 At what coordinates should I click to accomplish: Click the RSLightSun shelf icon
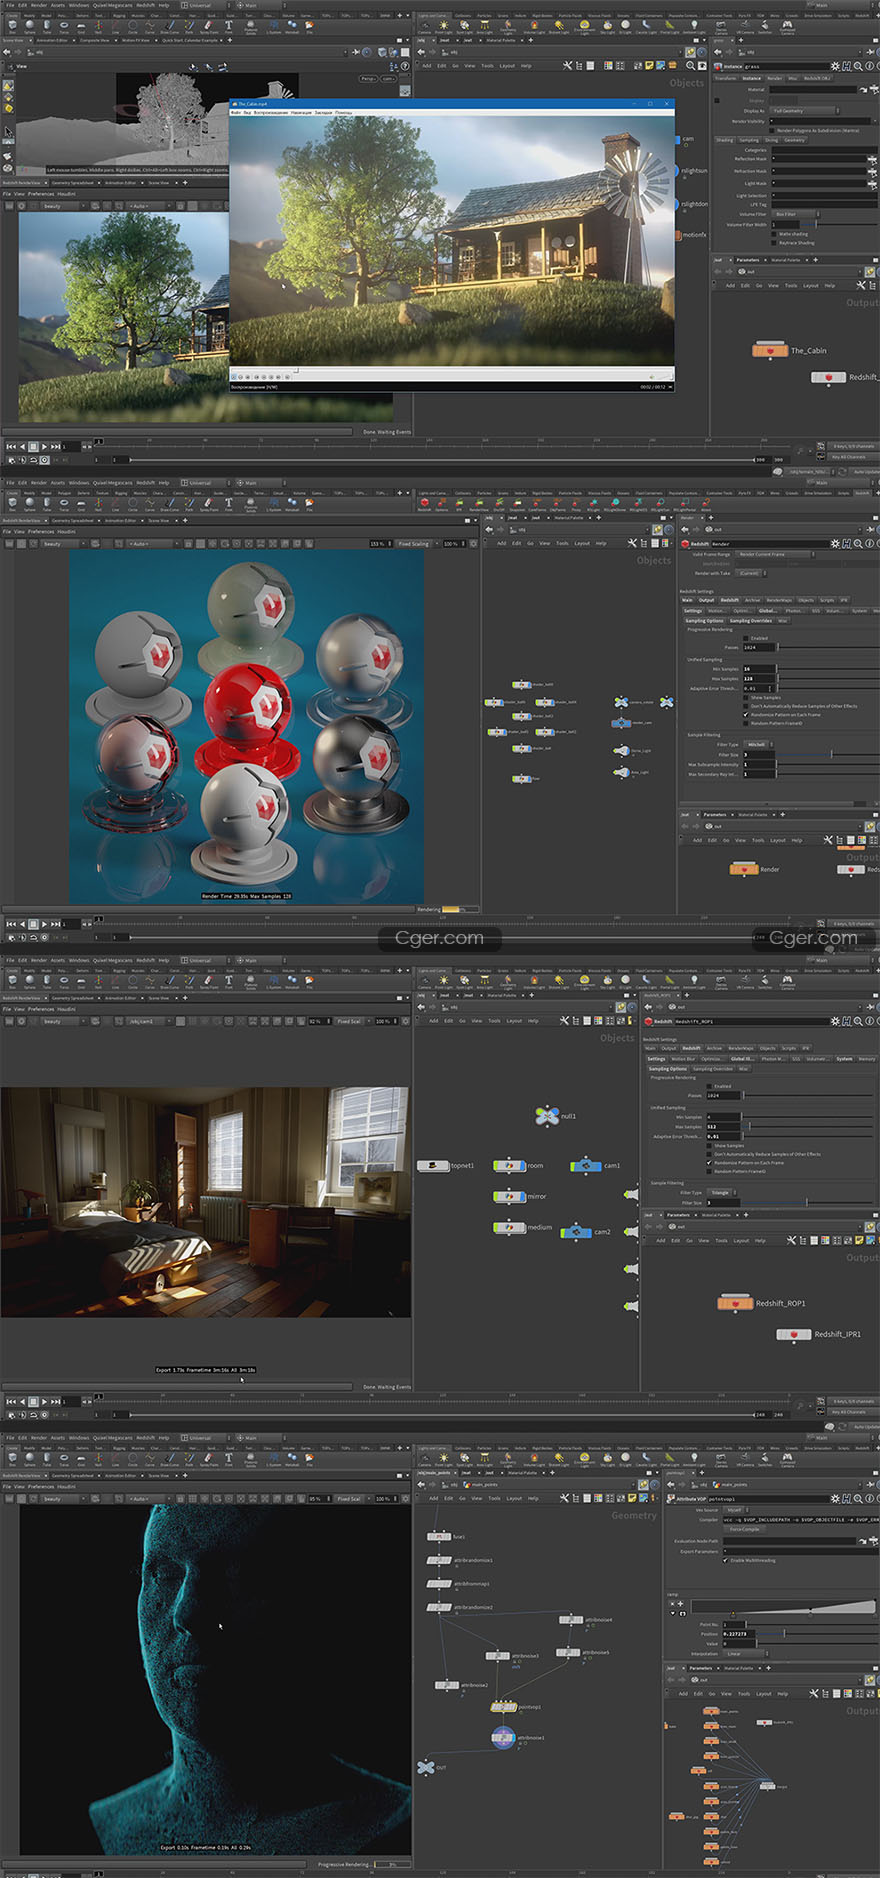[x=661, y=504]
